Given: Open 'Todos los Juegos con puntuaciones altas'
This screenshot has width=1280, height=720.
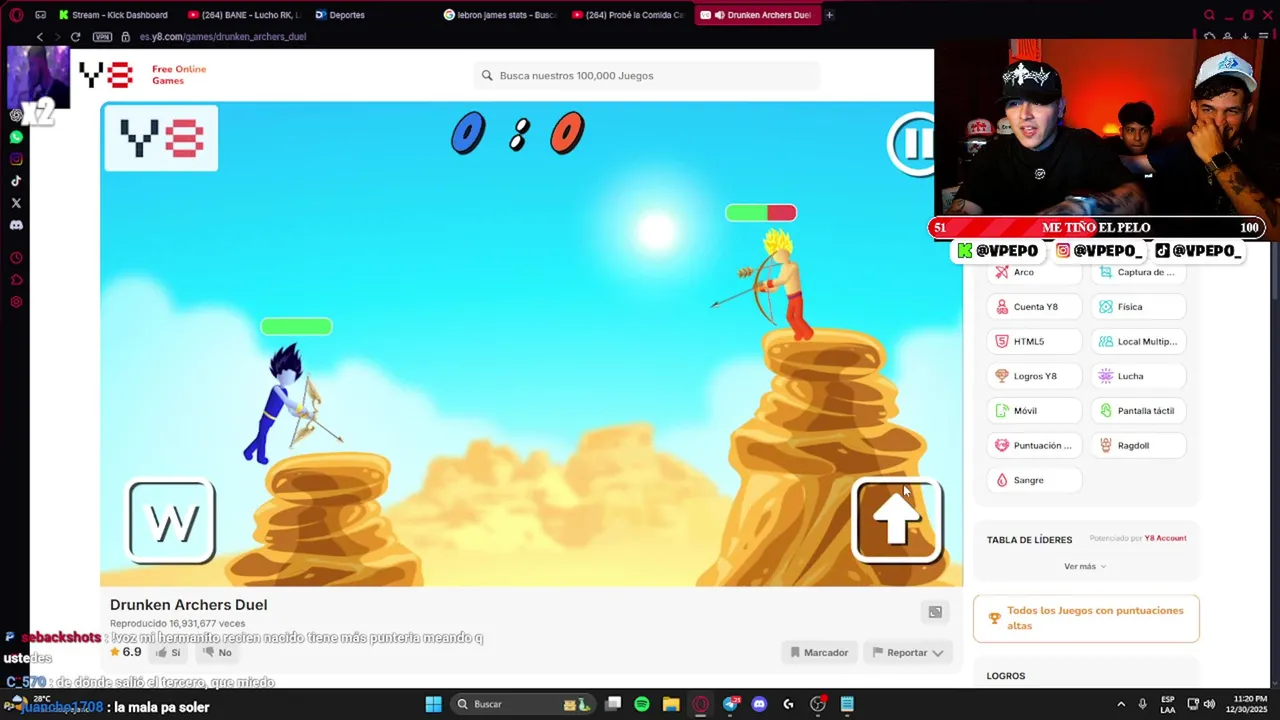Looking at the screenshot, I should tap(1086, 618).
